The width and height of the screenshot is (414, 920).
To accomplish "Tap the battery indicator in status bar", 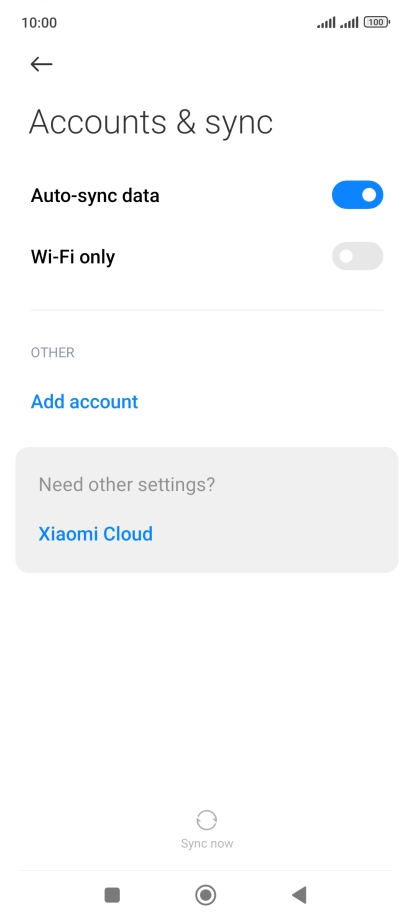I will 376,22.
